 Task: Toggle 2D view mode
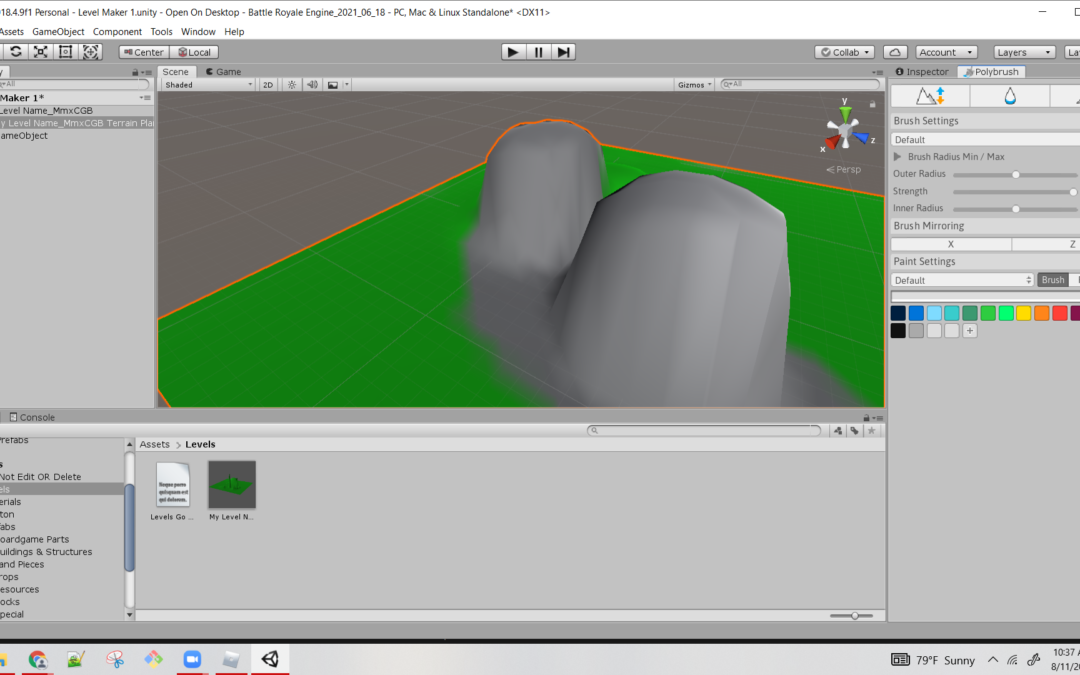pyautogui.click(x=268, y=85)
